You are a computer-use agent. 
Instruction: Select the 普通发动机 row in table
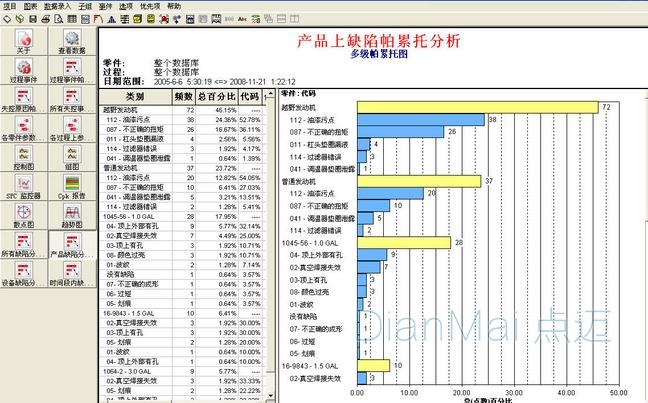pos(182,168)
